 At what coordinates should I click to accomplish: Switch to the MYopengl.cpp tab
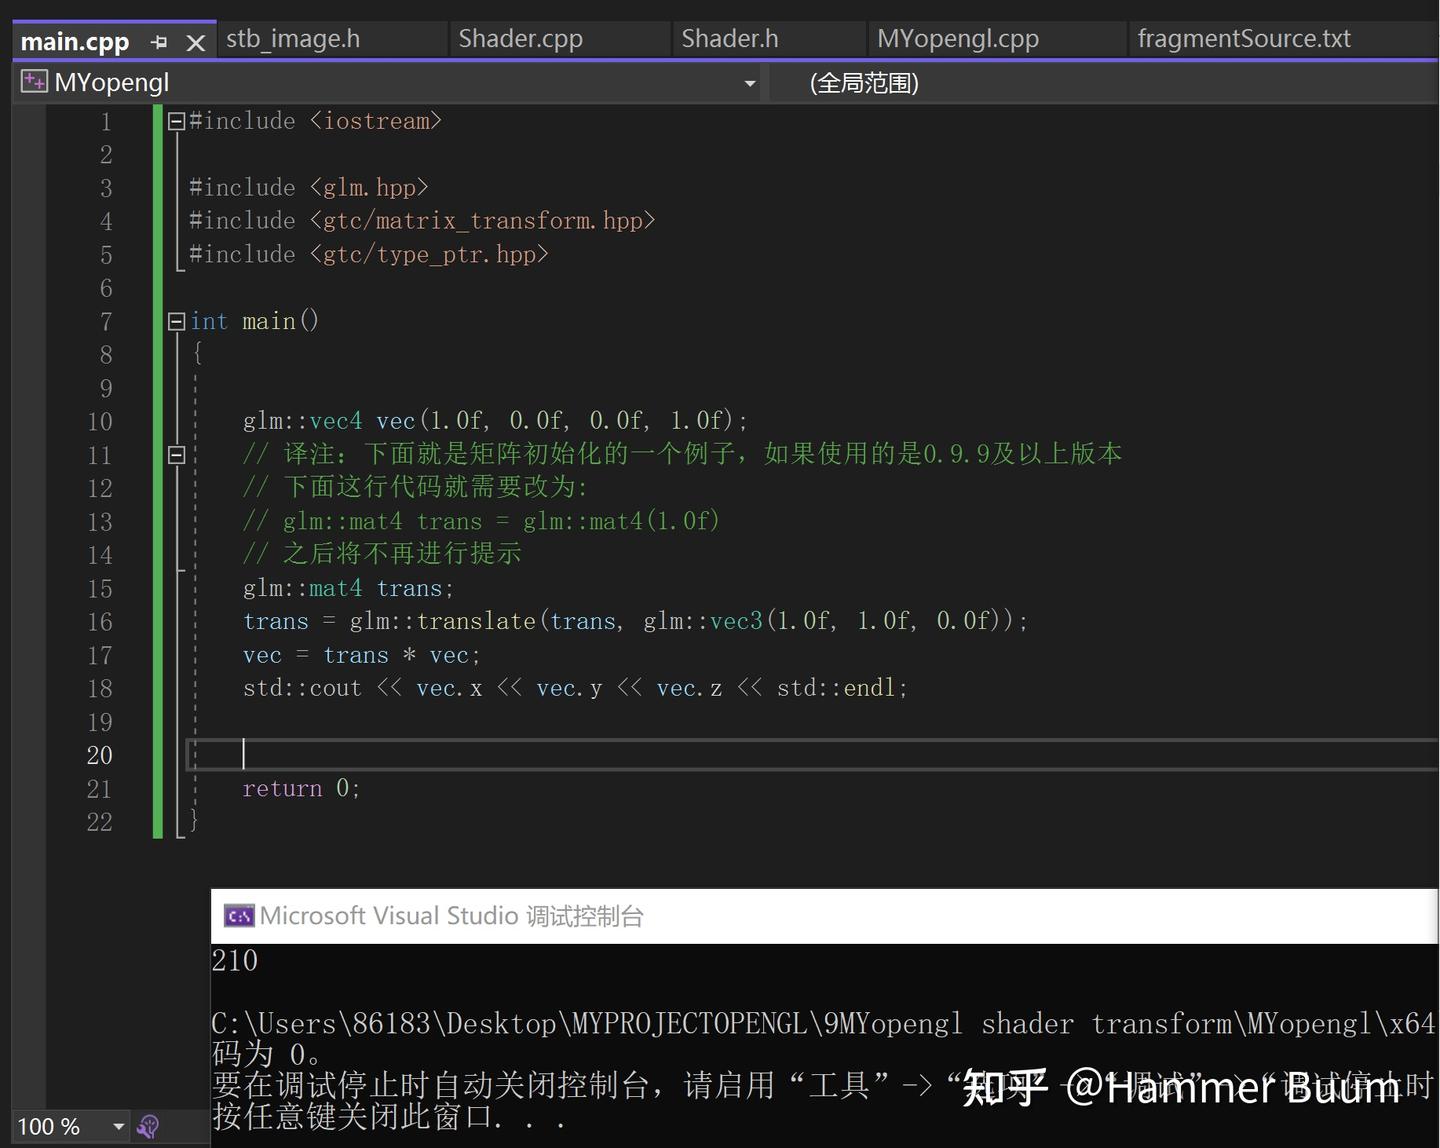point(957,38)
